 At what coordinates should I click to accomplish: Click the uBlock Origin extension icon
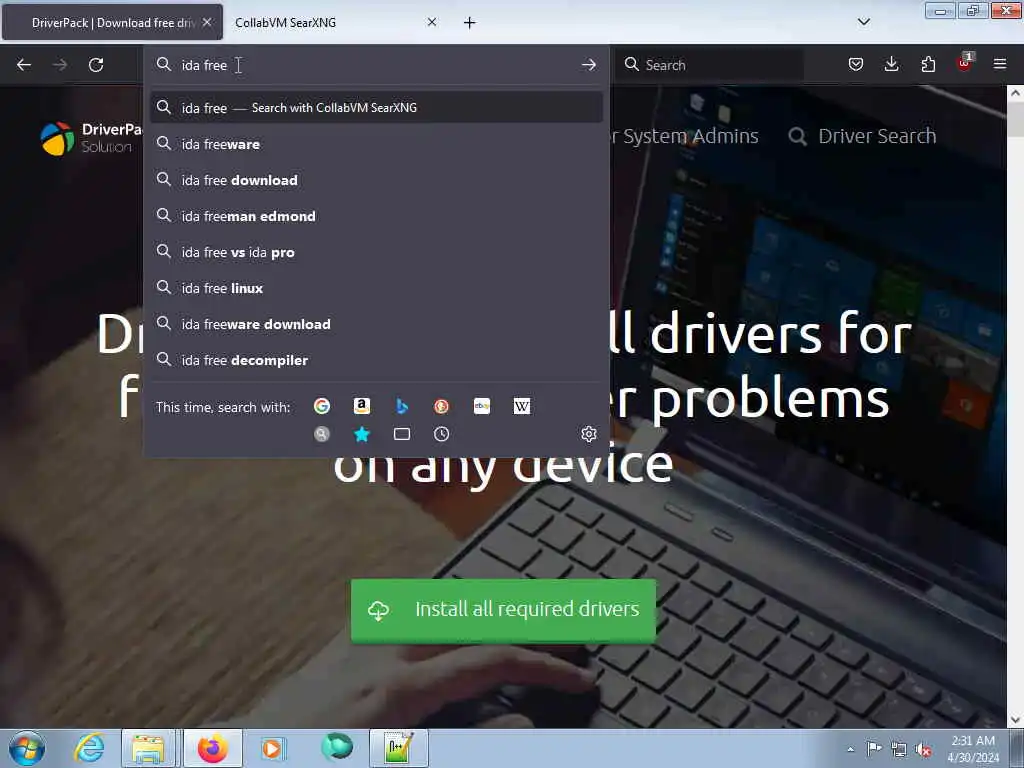click(964, 63)
